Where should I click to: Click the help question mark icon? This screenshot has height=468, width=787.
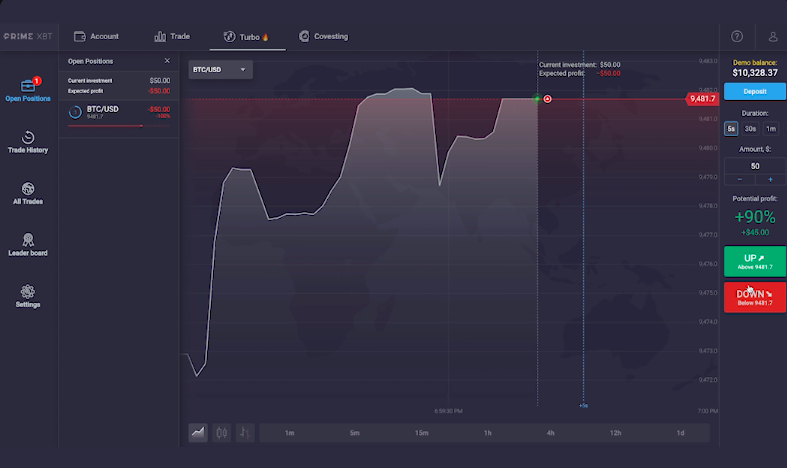(x=737, y=36)
